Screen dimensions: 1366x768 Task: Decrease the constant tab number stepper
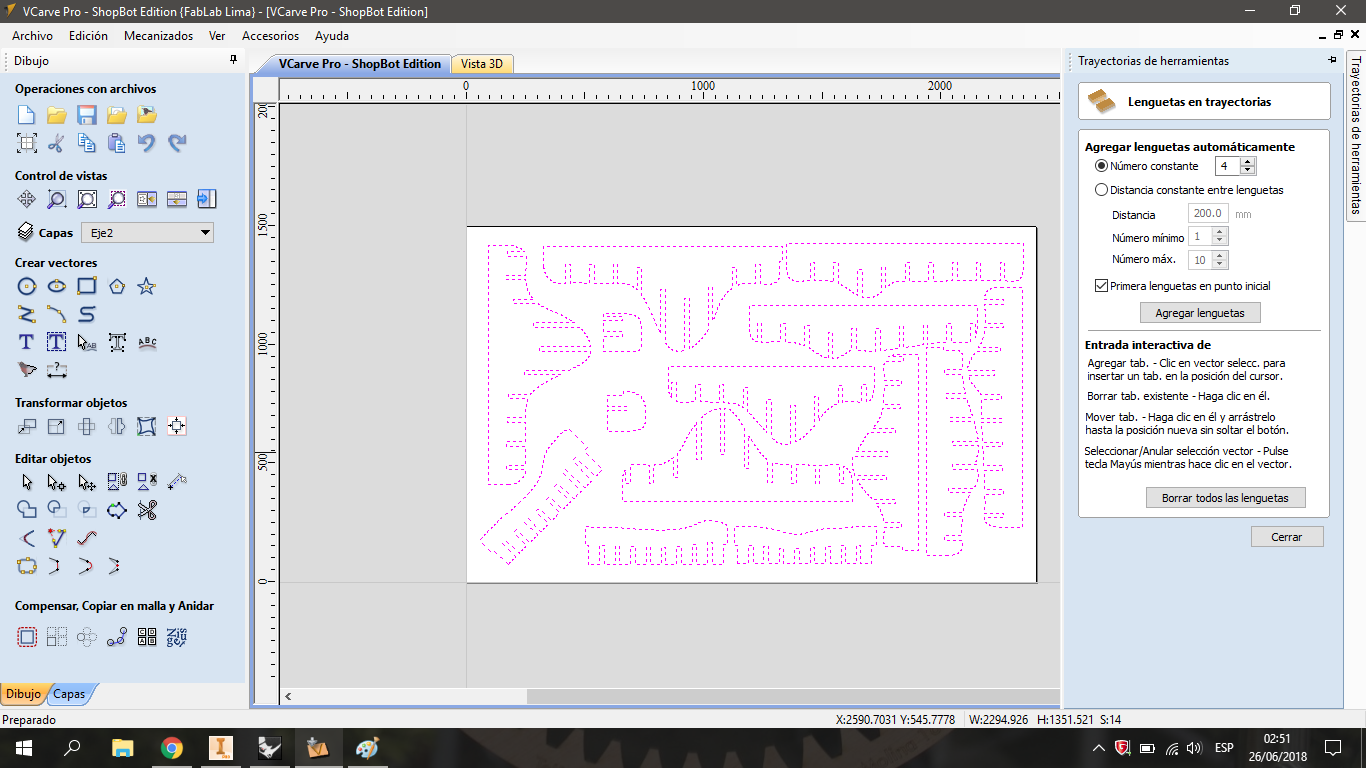(1247, 171)
